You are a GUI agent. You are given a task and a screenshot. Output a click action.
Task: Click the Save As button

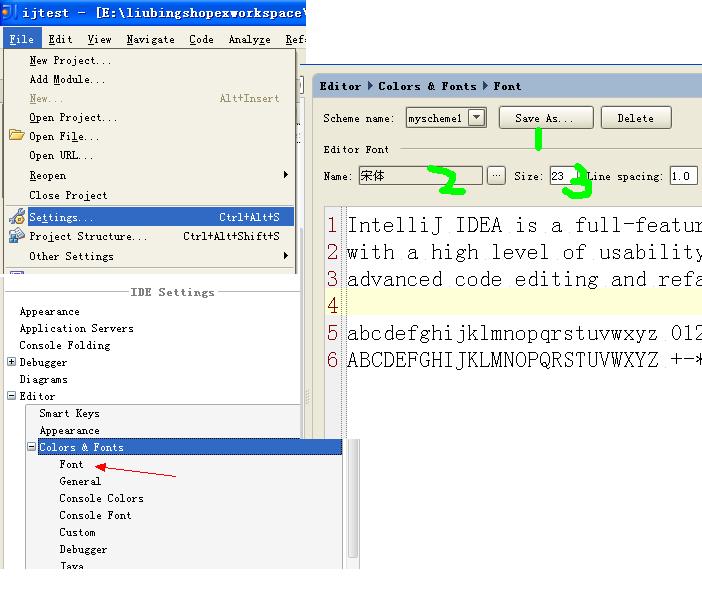[x=545, y=118]
